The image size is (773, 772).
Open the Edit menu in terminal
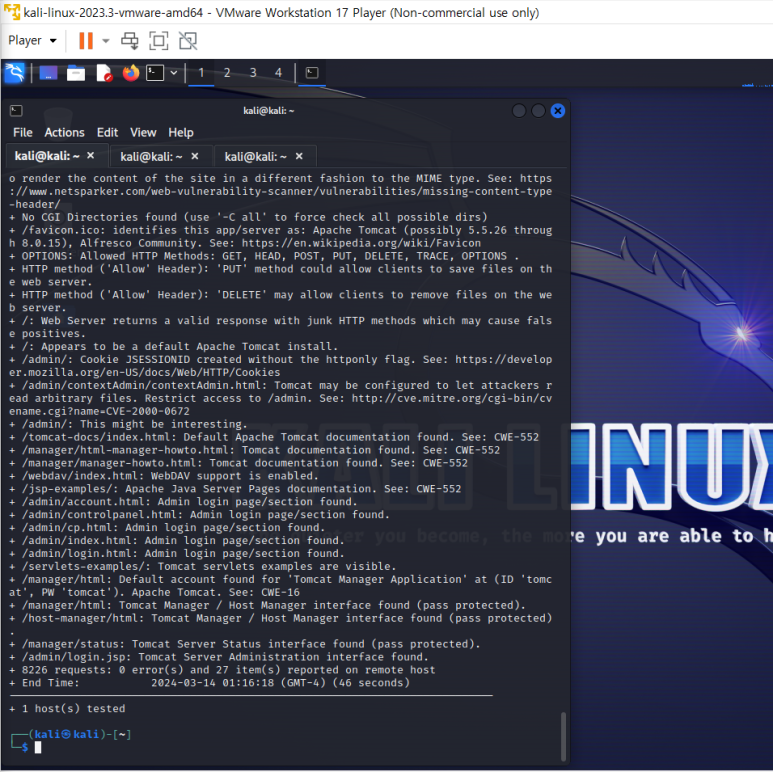107,133
